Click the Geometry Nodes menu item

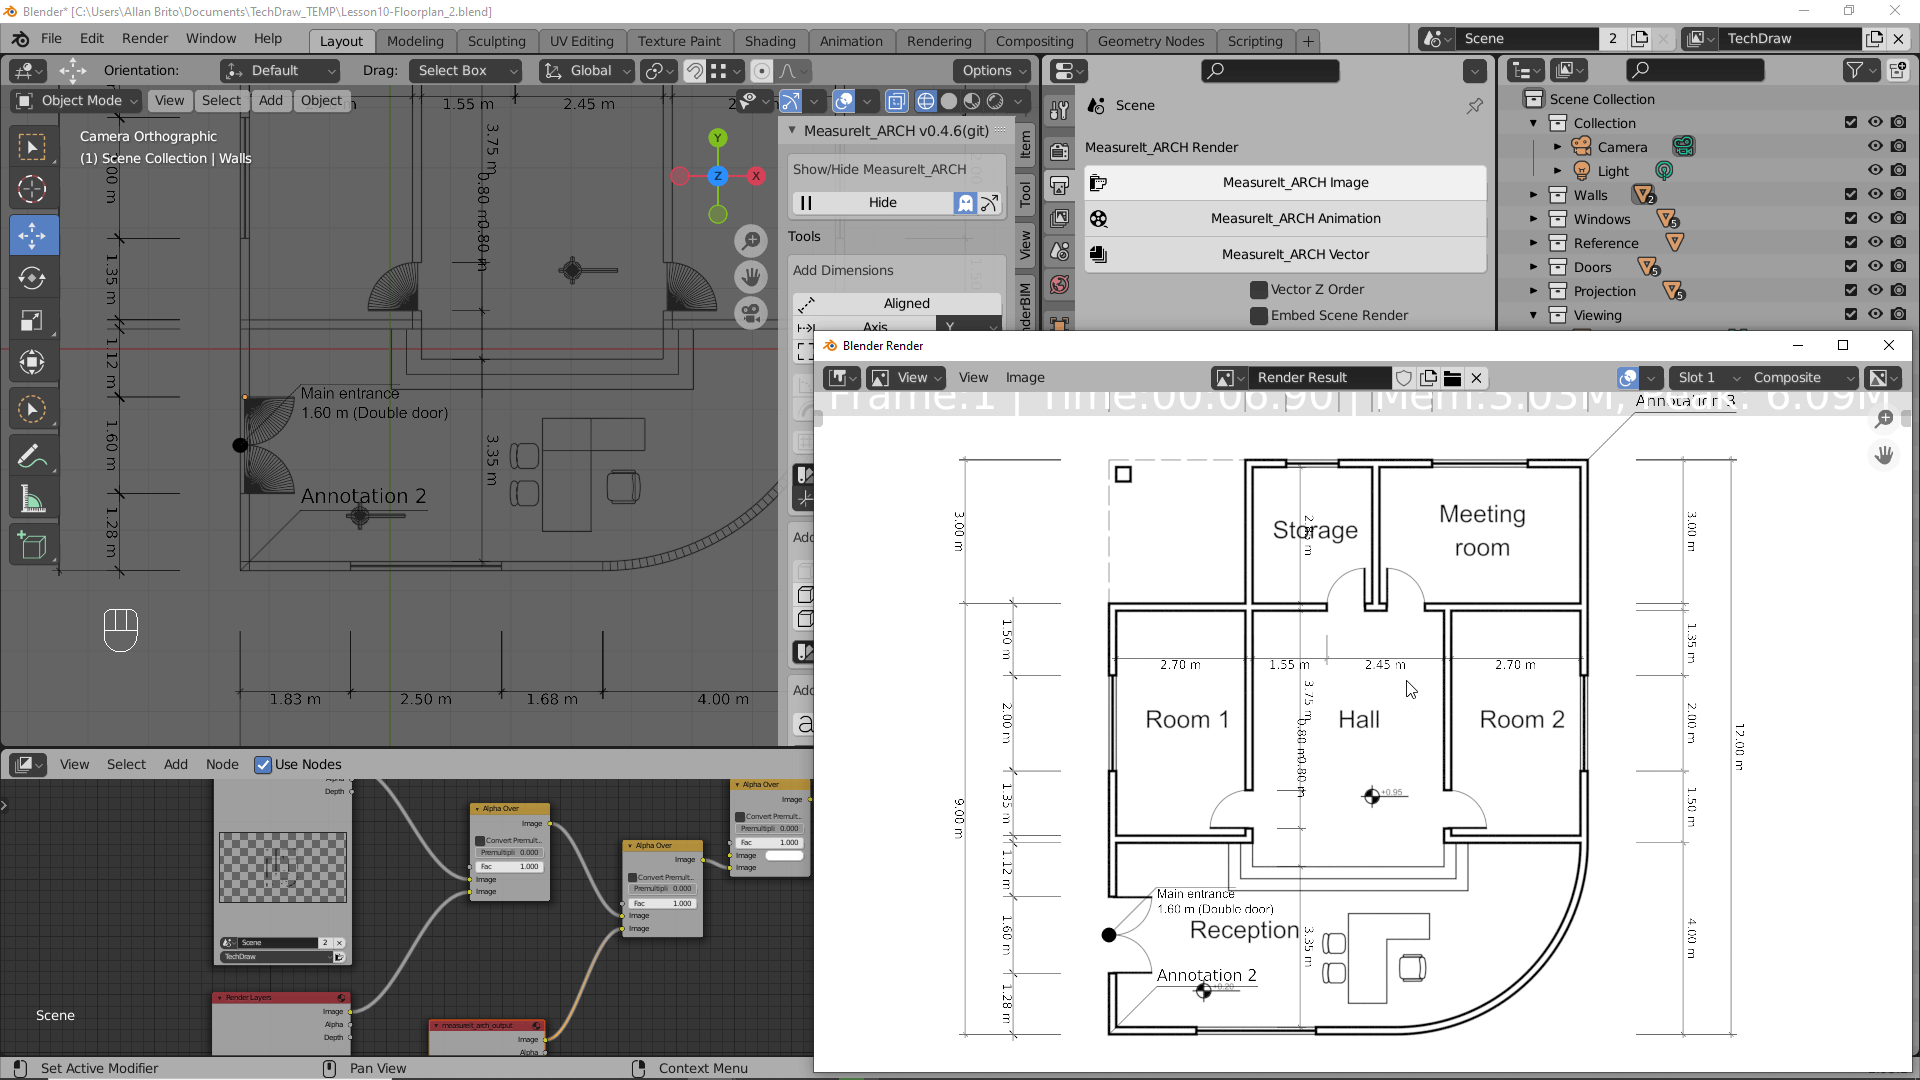pyautogui.click(x=1151, y=40)
